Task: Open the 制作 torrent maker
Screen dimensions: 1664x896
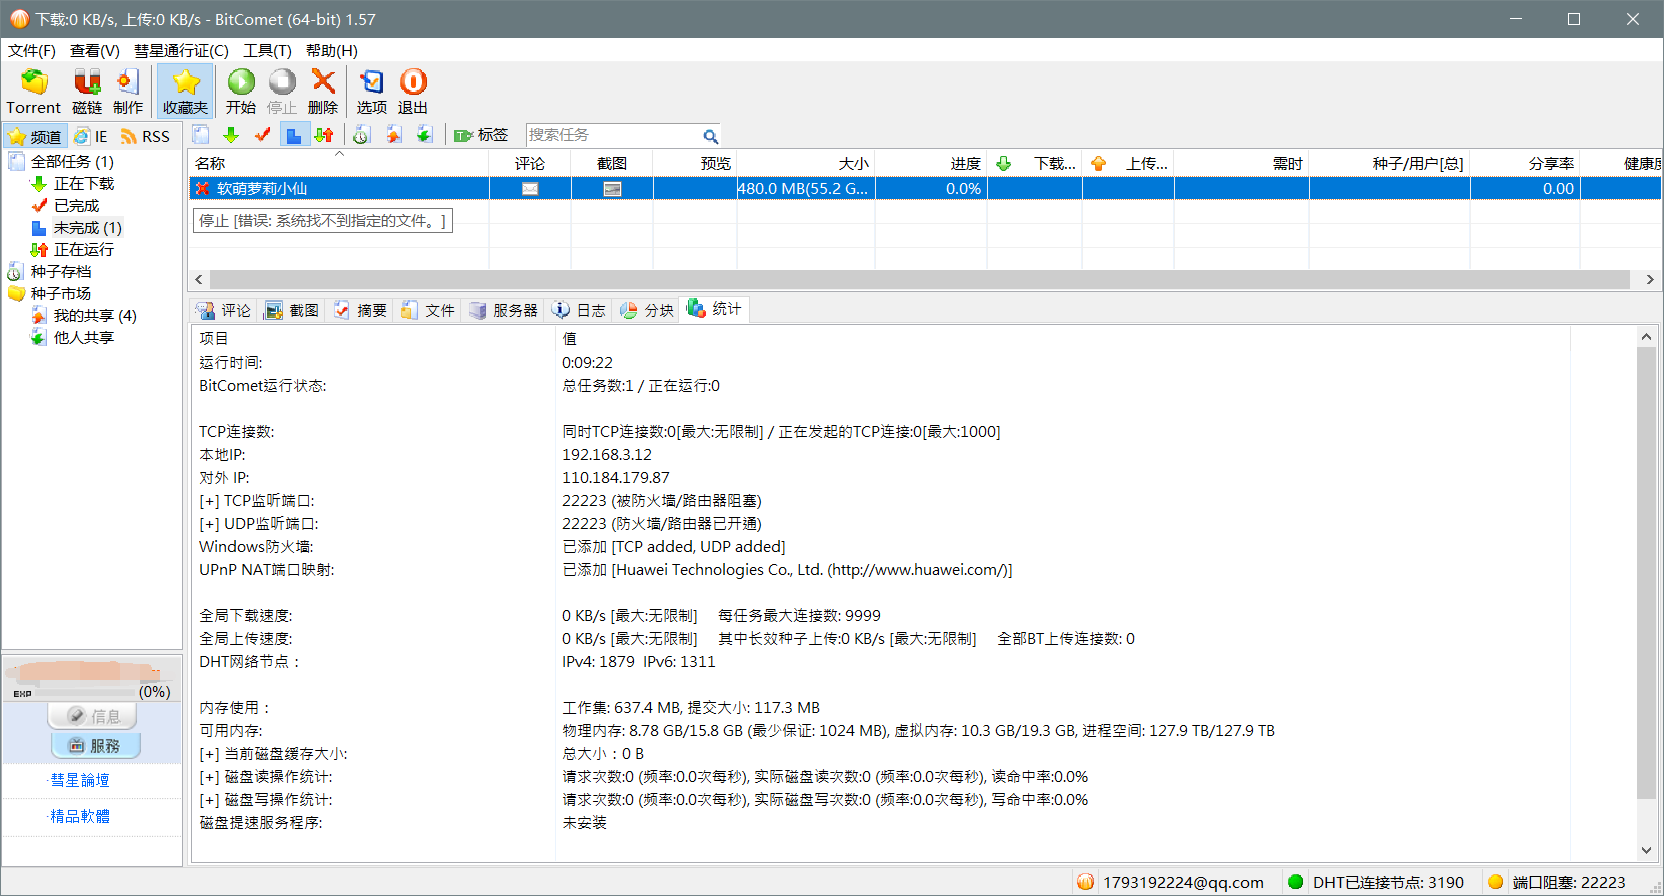Action: 128,91
